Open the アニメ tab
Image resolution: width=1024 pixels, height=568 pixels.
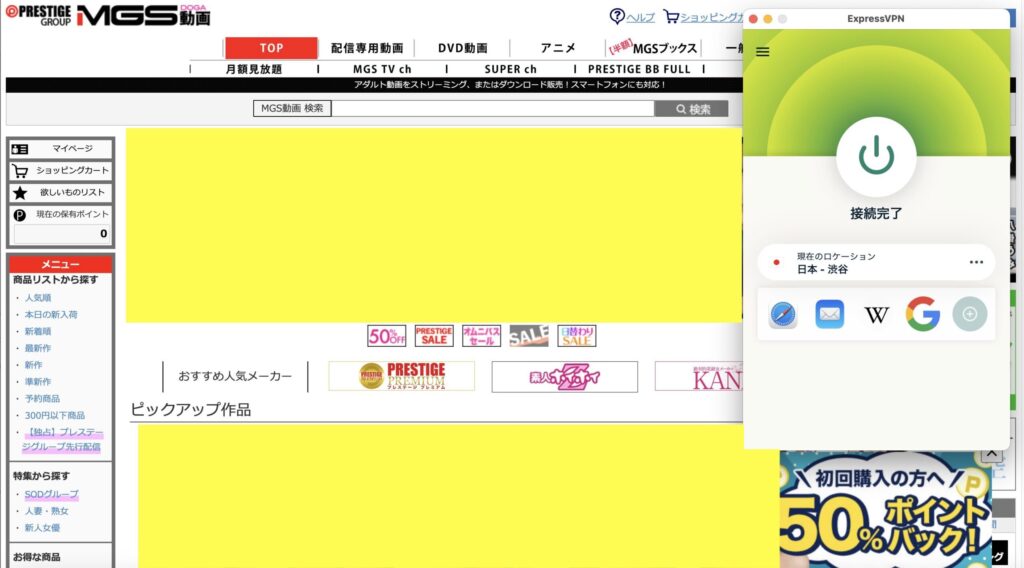click(x=558, y=48)
